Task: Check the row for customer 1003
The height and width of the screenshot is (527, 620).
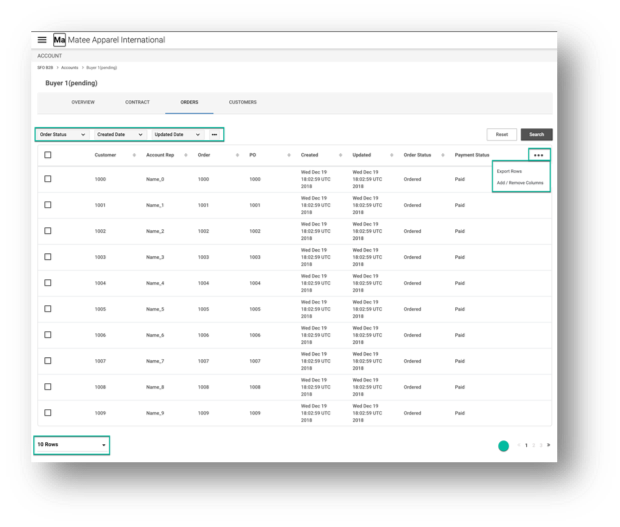Action: [48, 257]
